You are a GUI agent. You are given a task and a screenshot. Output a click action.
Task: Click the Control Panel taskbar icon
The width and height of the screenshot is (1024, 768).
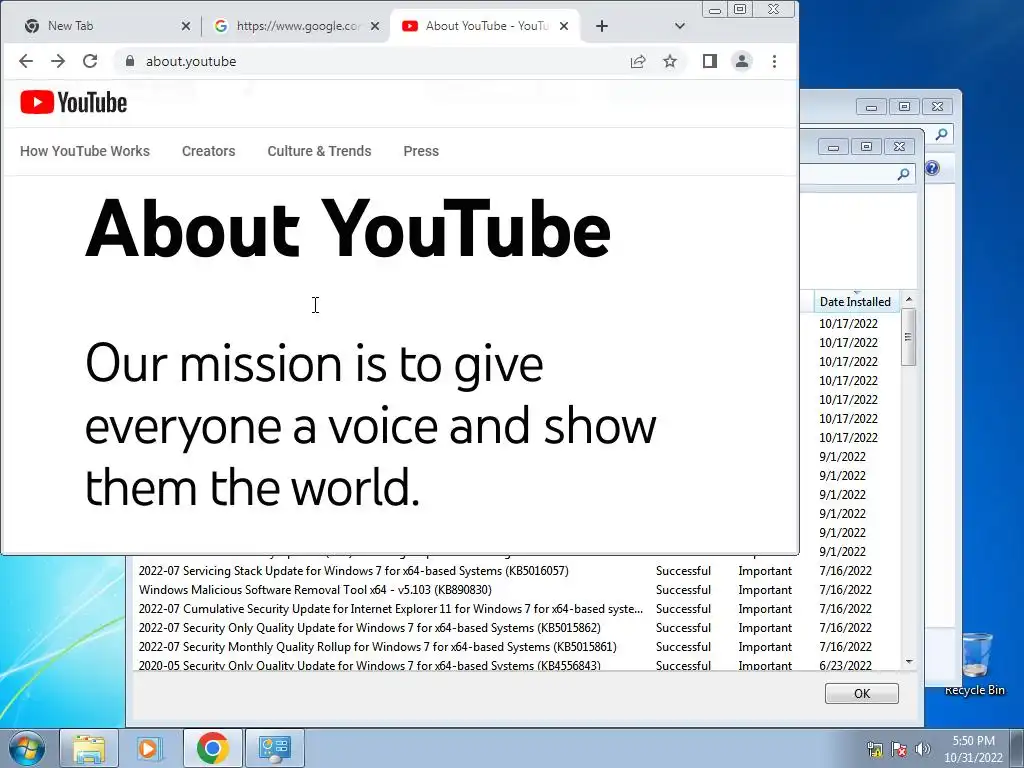pos(274,748)
